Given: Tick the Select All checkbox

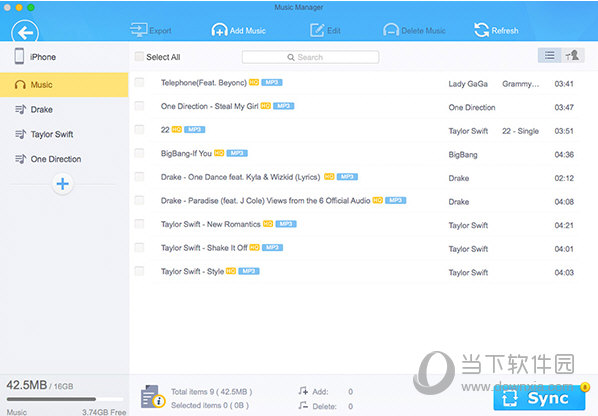Looking at the screenshot, I should [139, 57].
